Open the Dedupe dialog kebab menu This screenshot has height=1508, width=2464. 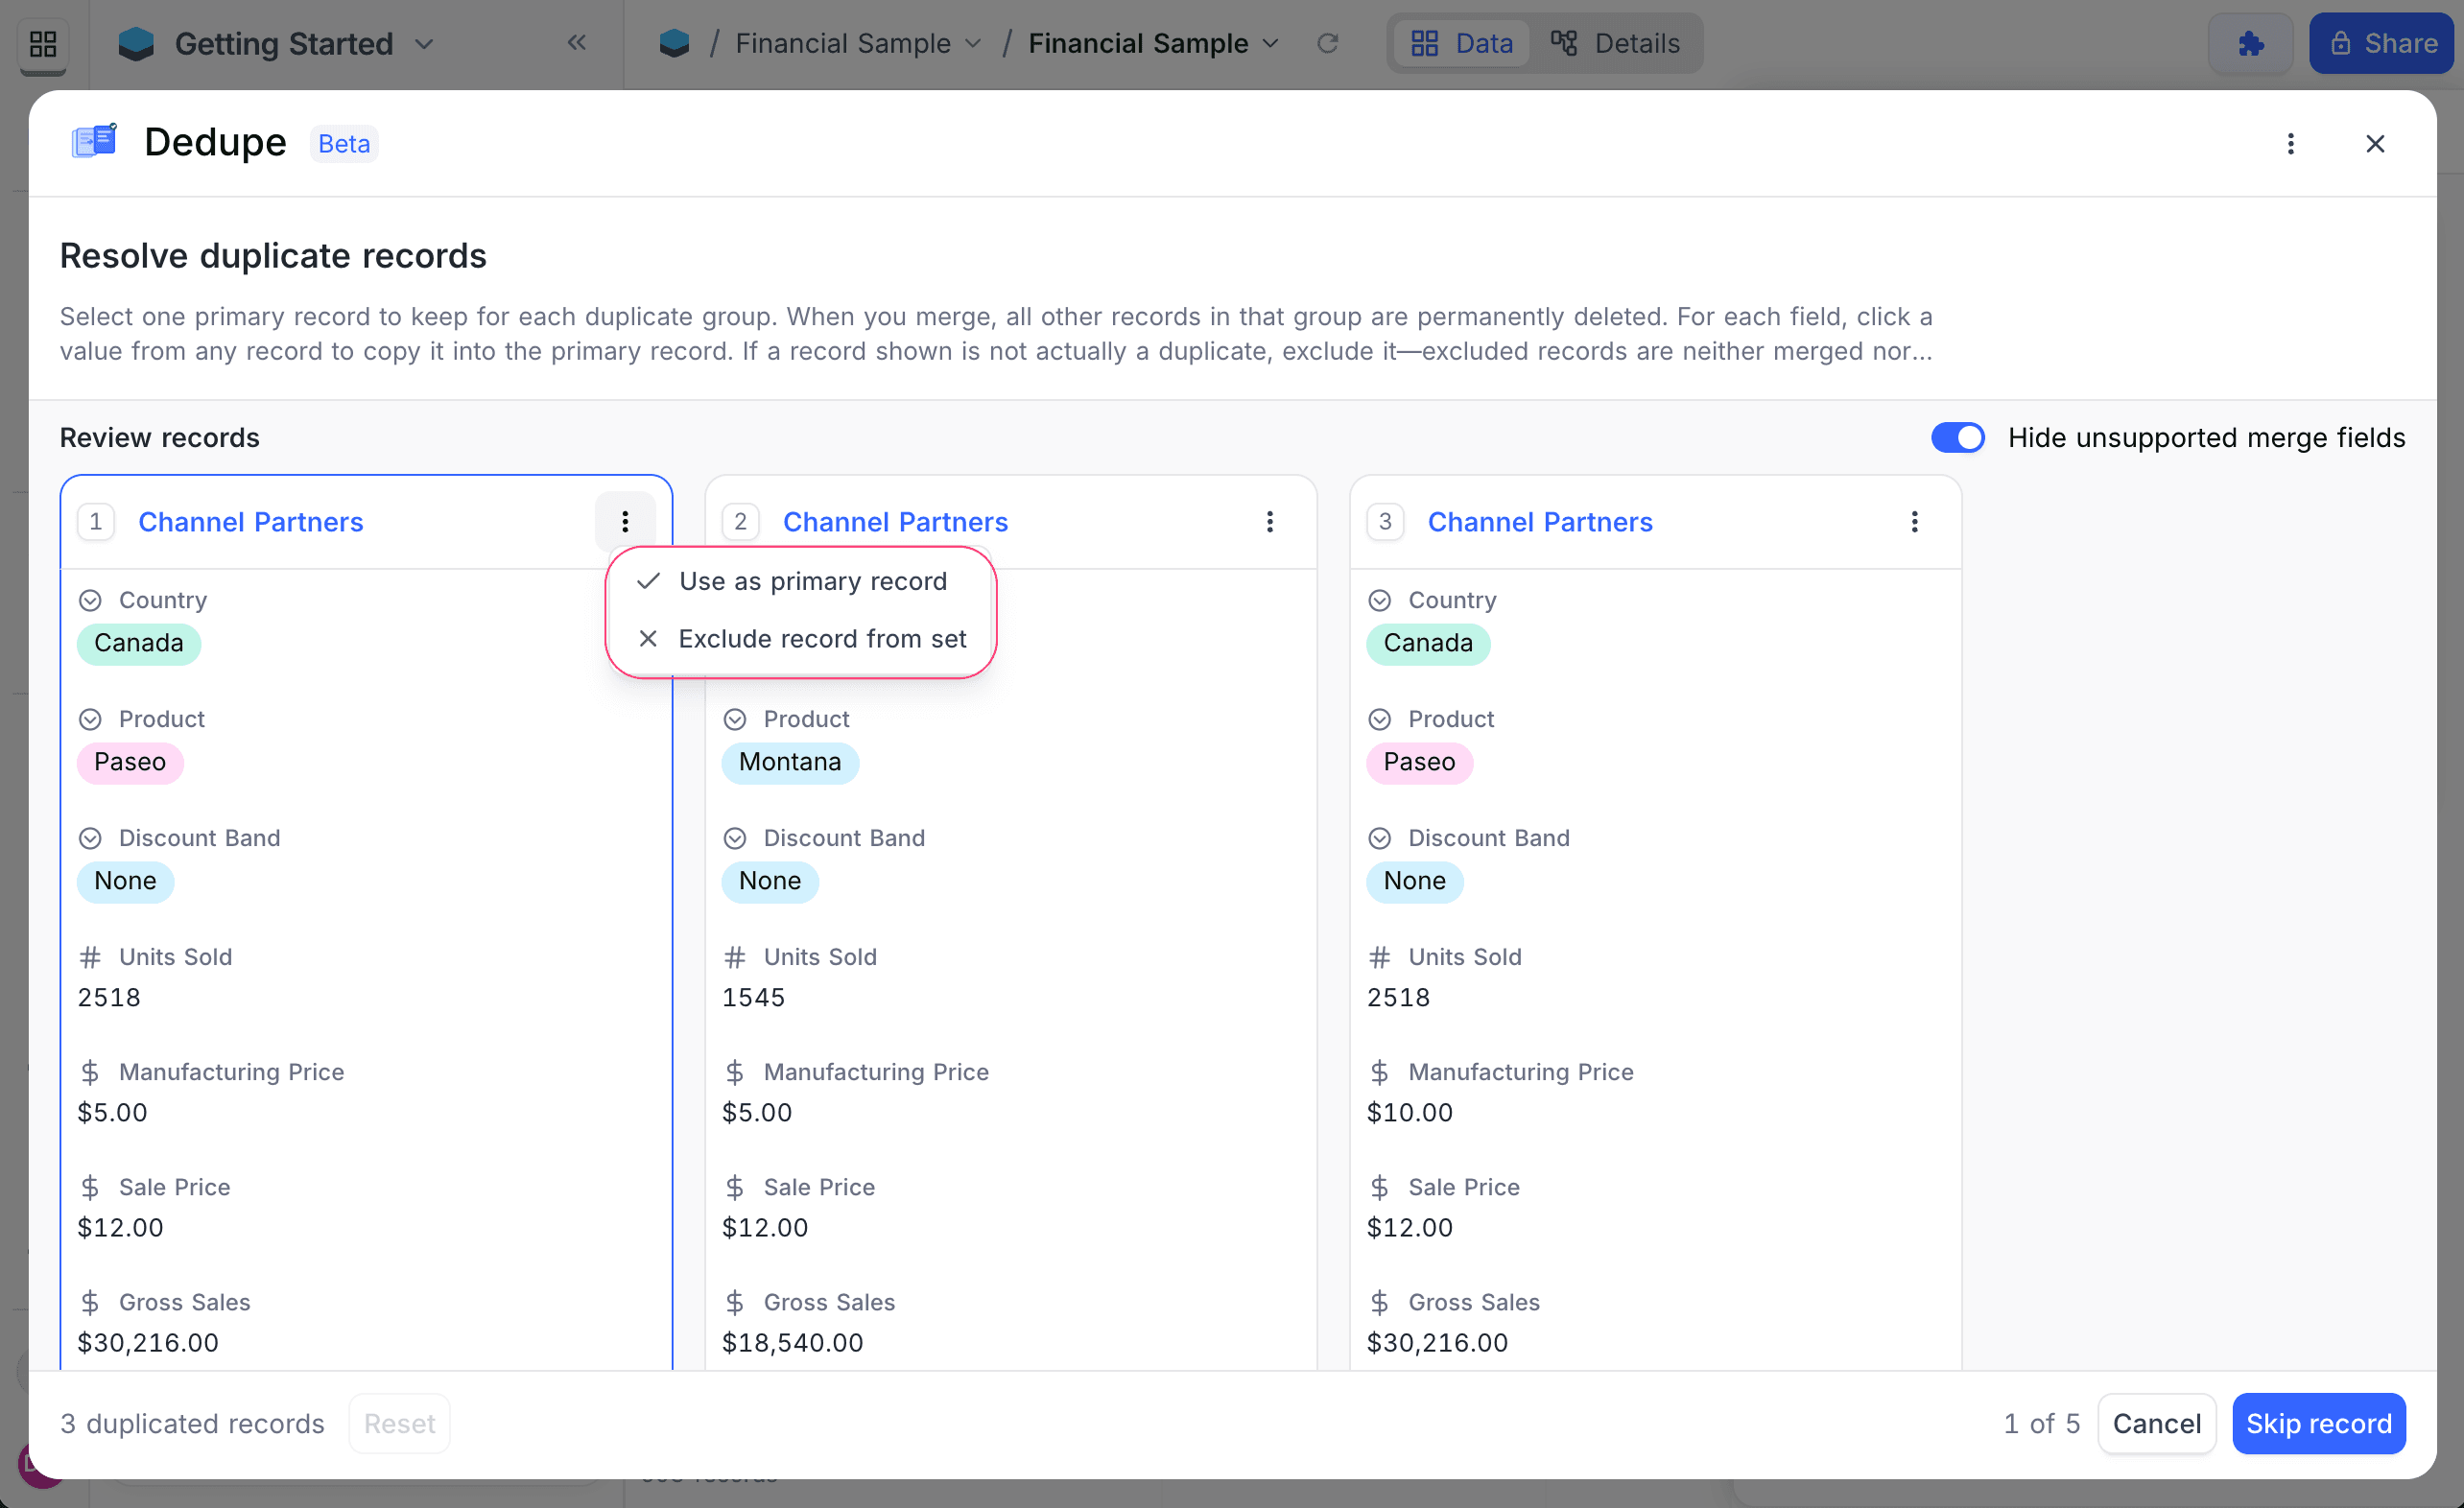(x=2290, y=144)
